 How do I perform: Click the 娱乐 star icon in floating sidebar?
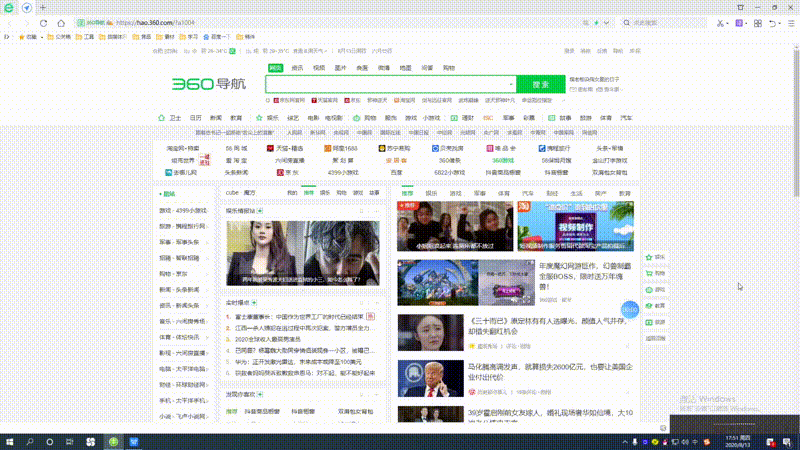click(649, 257)
